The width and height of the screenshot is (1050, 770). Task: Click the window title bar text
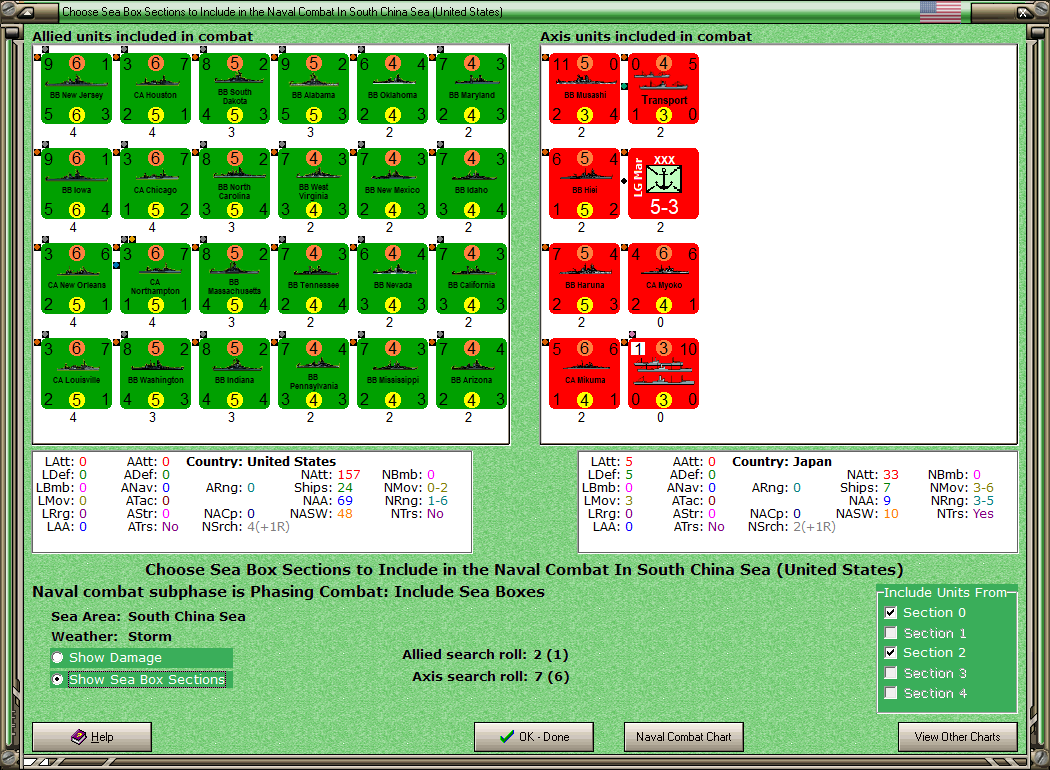(x=282, y=11)
